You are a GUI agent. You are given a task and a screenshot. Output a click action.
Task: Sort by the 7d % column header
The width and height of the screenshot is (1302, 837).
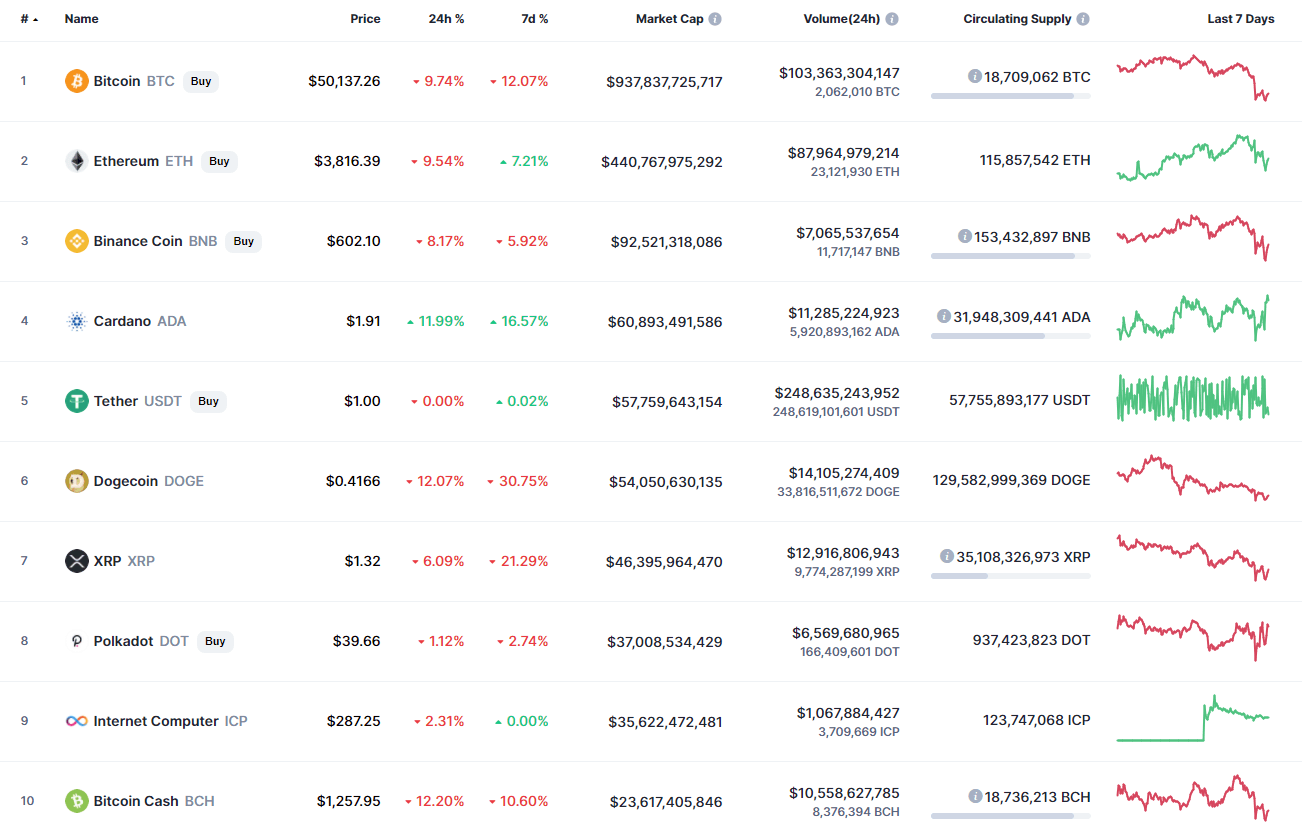(535, 19)
